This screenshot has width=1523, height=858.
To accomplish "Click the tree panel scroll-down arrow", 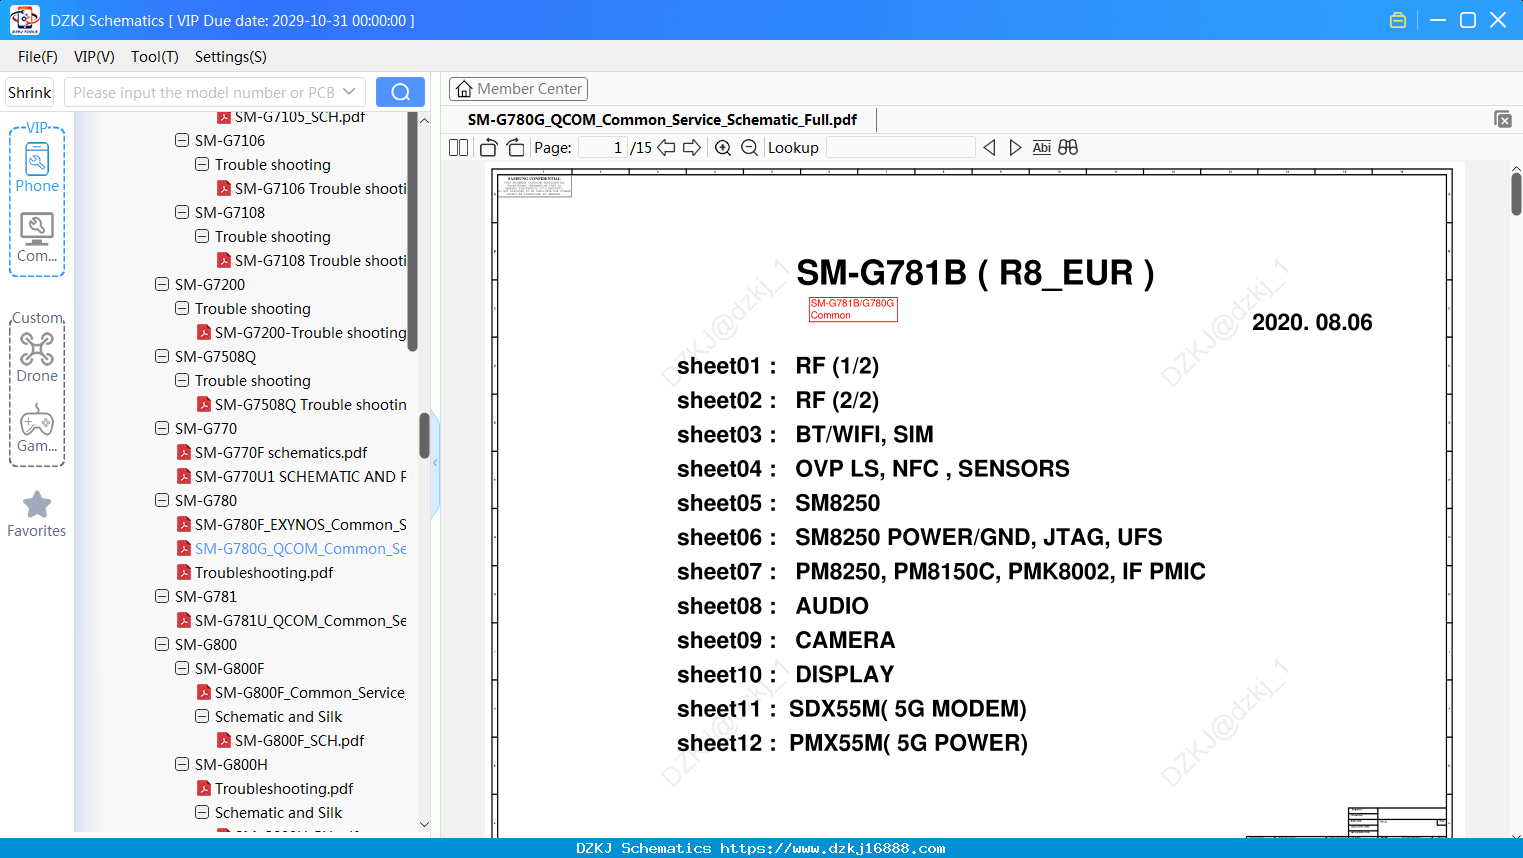I will click(424, 825).
